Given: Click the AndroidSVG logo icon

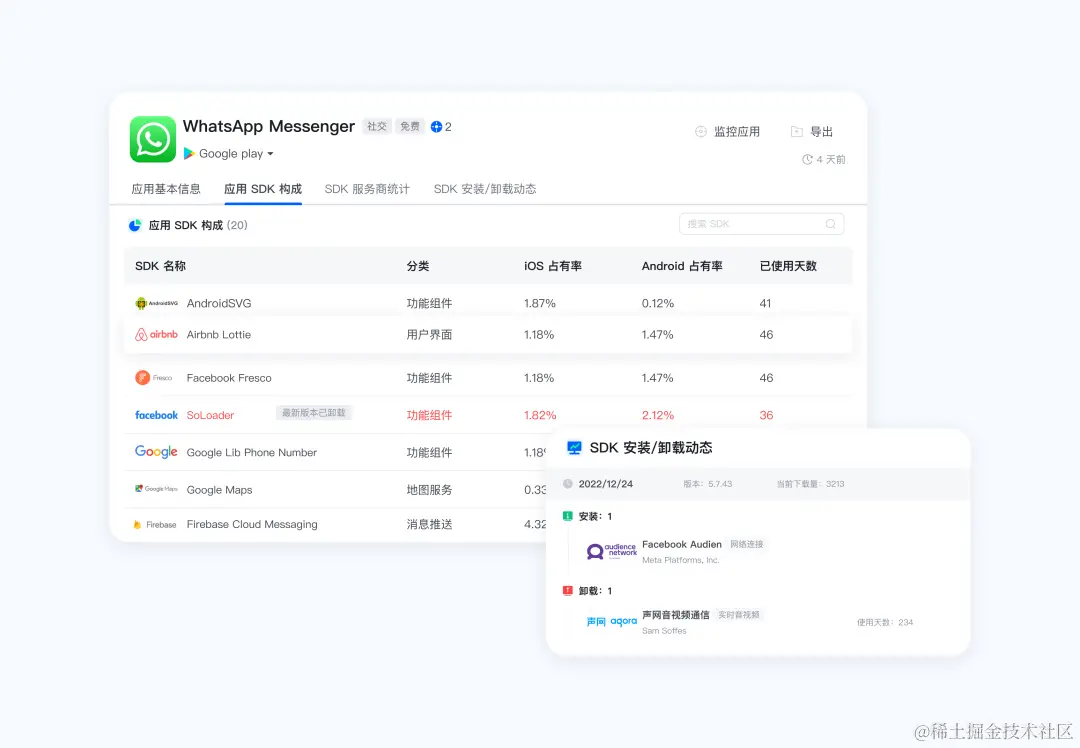Looking at the screenshot, I should (156, 303).
